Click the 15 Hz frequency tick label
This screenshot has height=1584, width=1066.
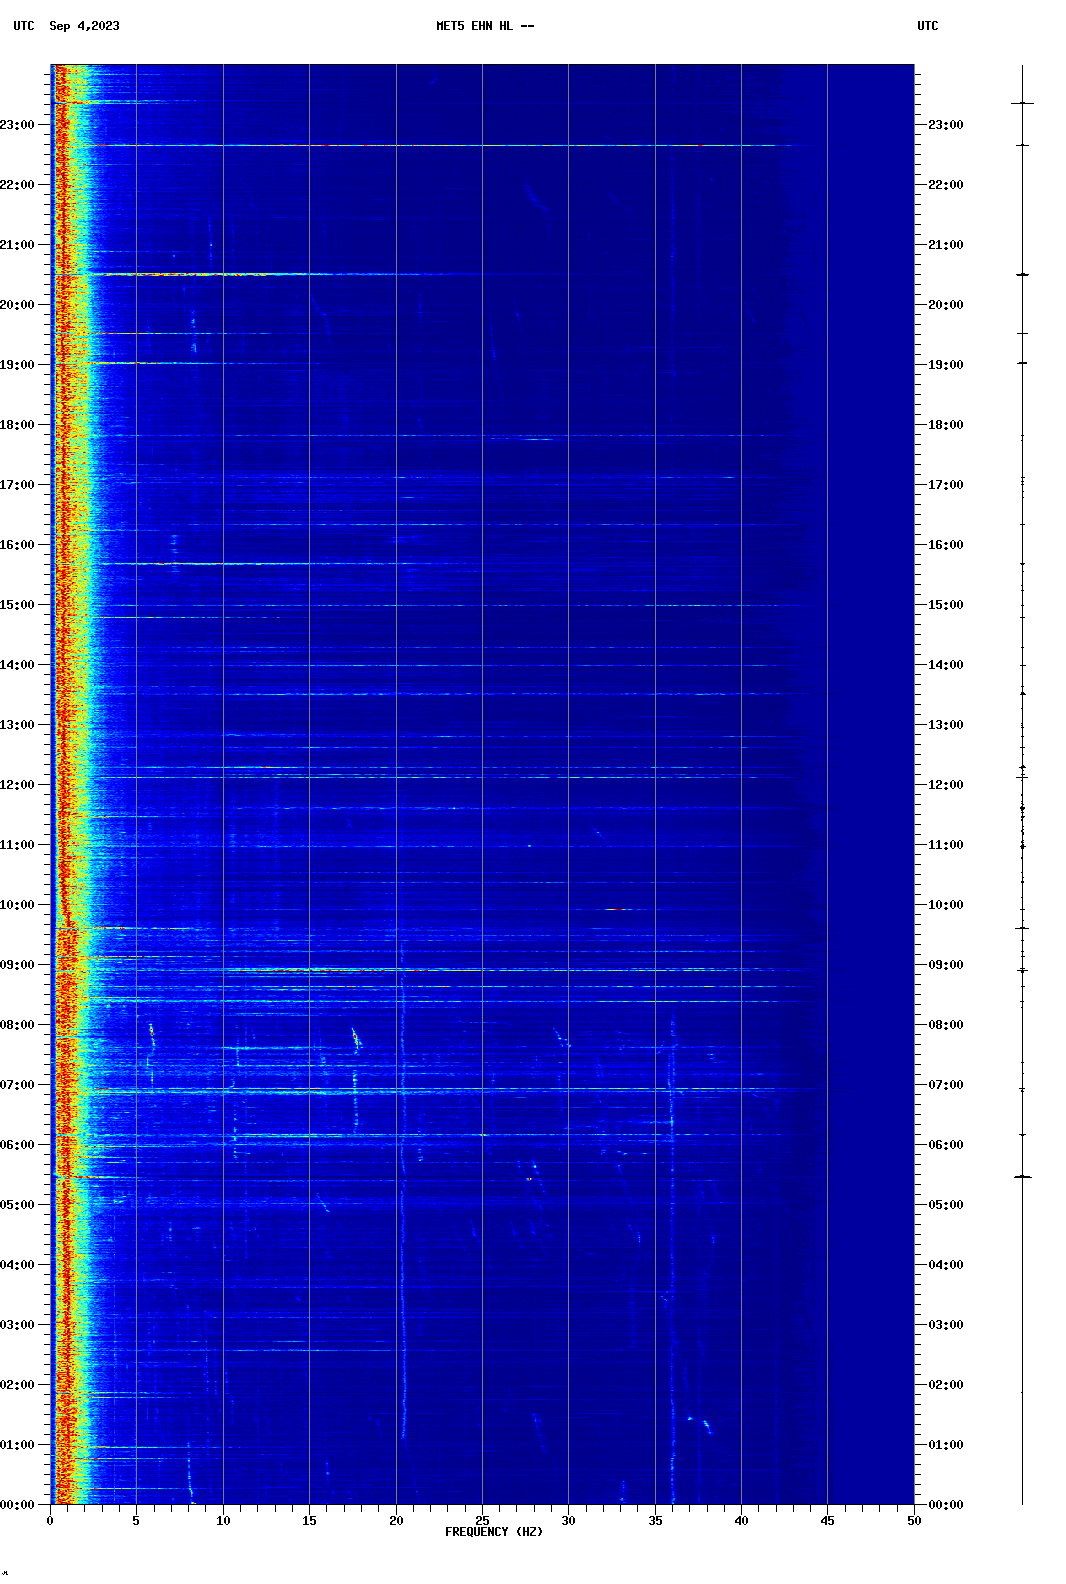tap(309, 1521)
